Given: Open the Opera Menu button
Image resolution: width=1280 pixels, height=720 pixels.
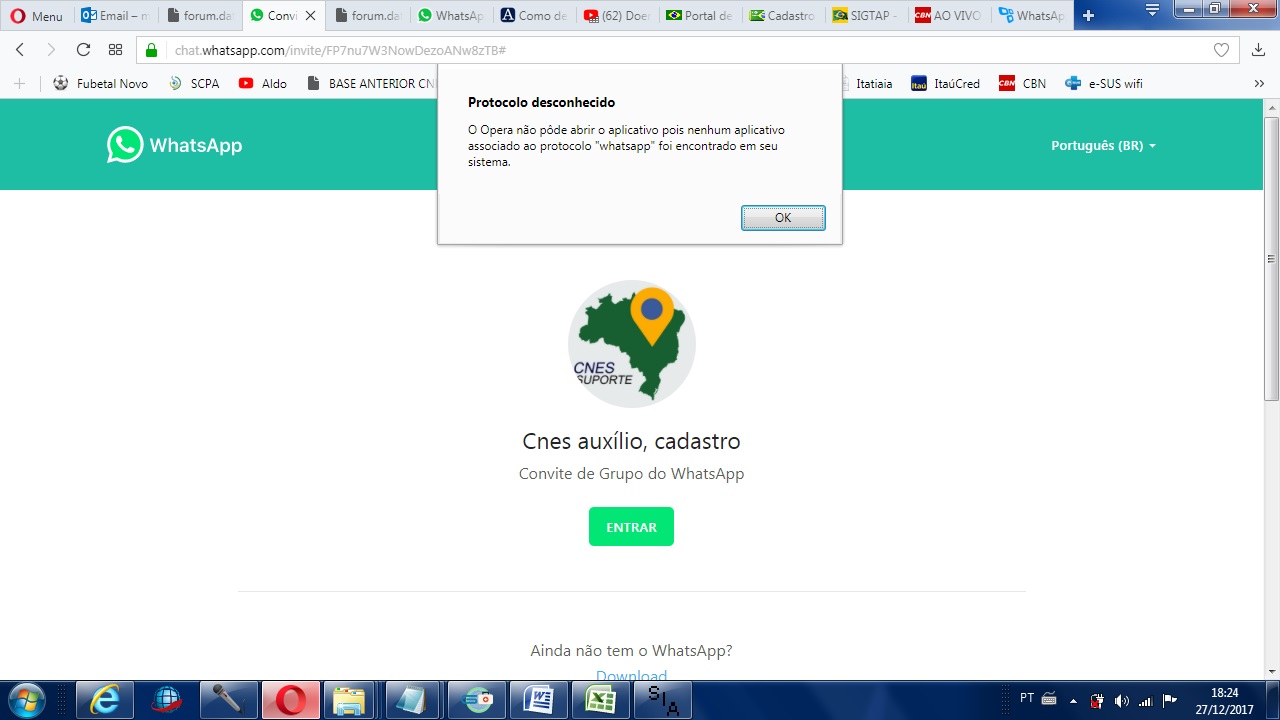Looking at the screenshot, I should pos(36,16).
